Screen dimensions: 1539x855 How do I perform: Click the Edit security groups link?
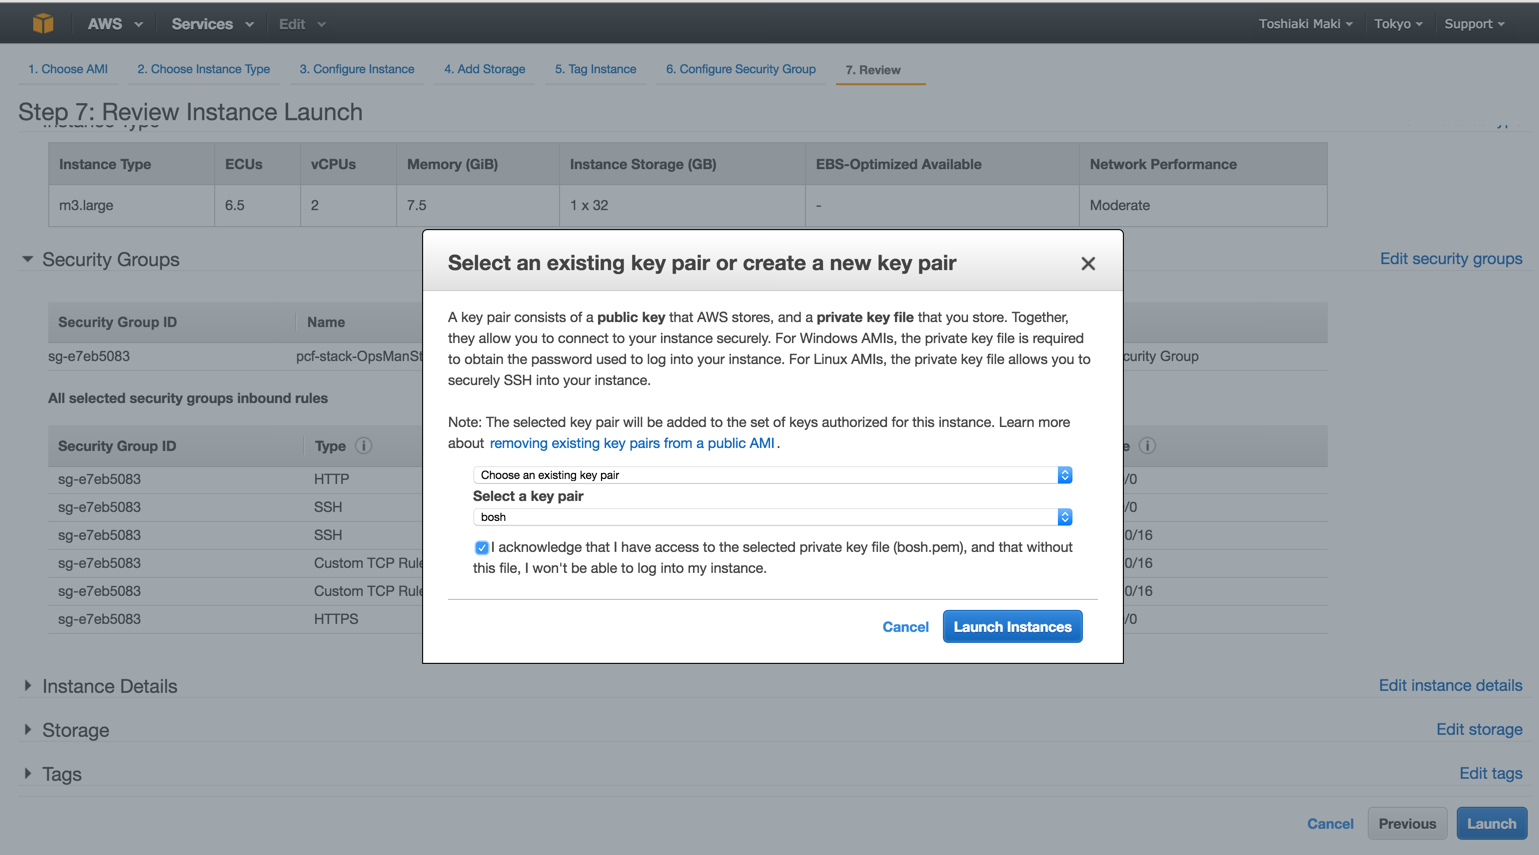point(1450,259)
